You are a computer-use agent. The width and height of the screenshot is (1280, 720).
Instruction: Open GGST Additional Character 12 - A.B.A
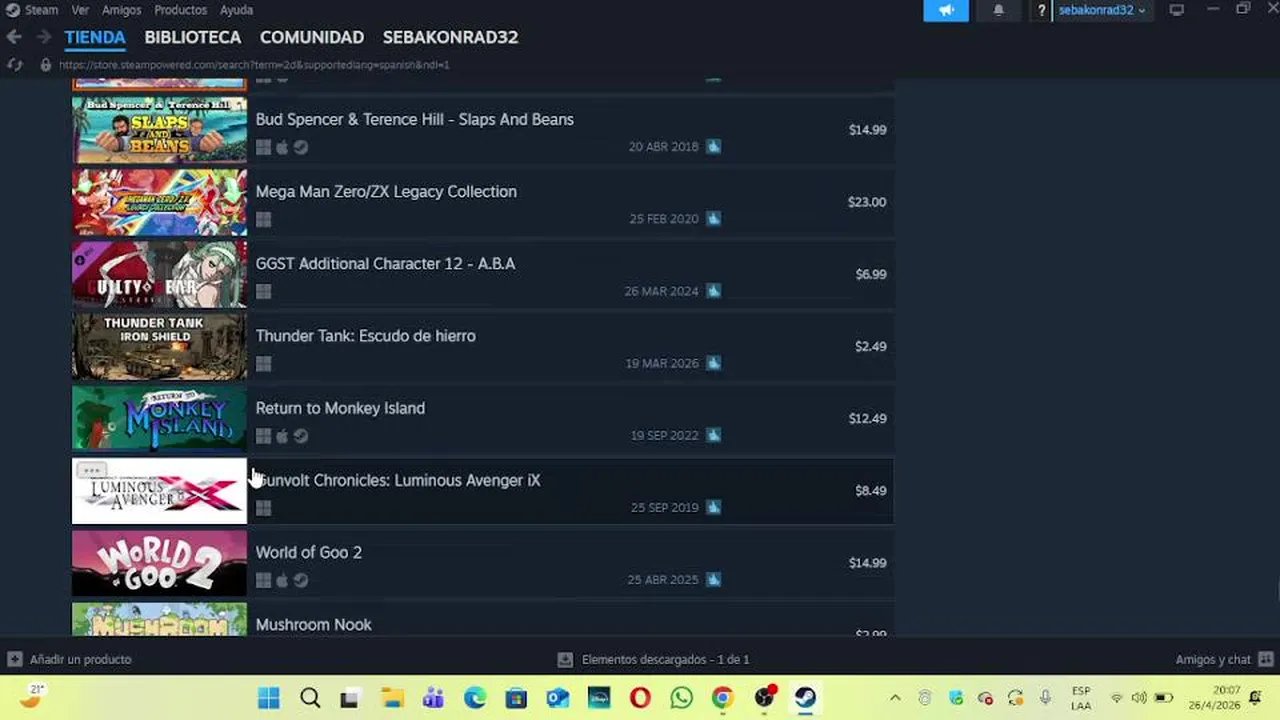(x=385, y=263)
